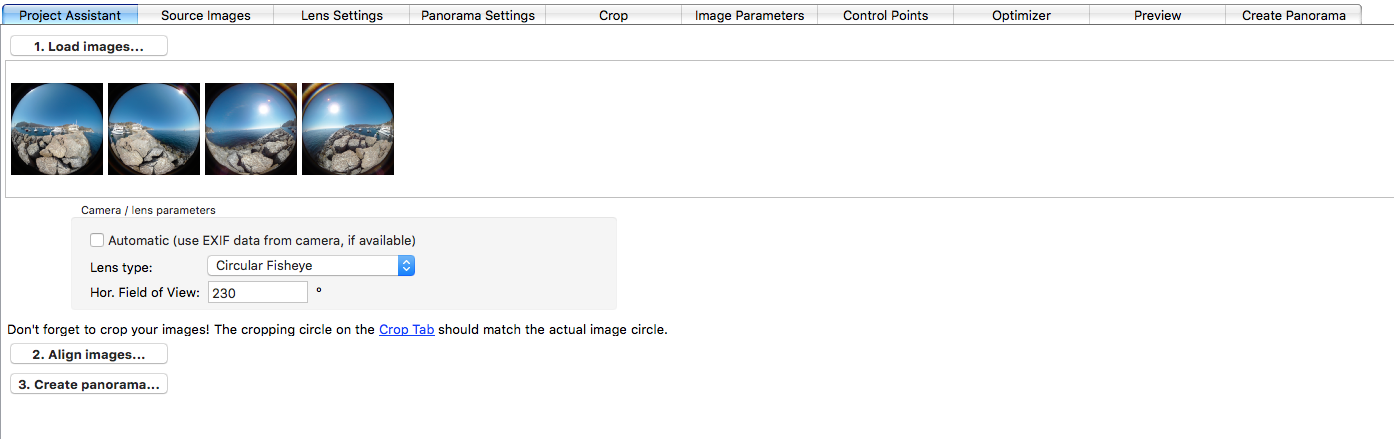Switch to the Preview tab
The width and height of the screenshot is (1394, 439).
pyautogui.click(x=1158, y=15)
